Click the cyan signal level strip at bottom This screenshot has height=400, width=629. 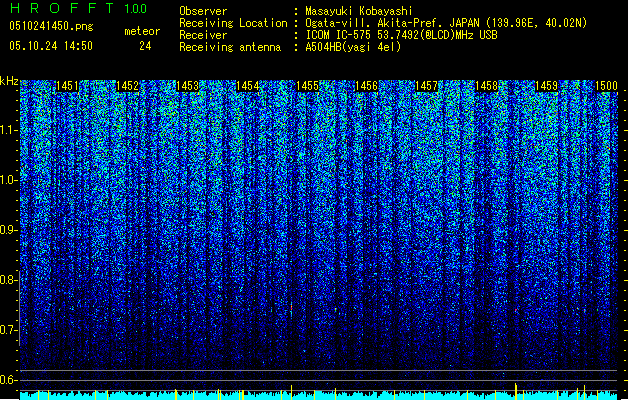[319, 395]
